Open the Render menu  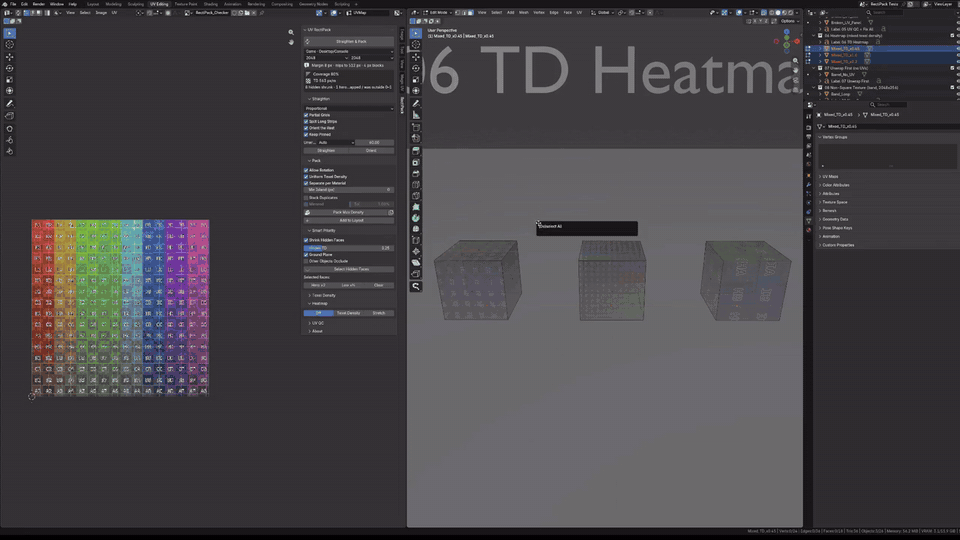tap(39, 4)
